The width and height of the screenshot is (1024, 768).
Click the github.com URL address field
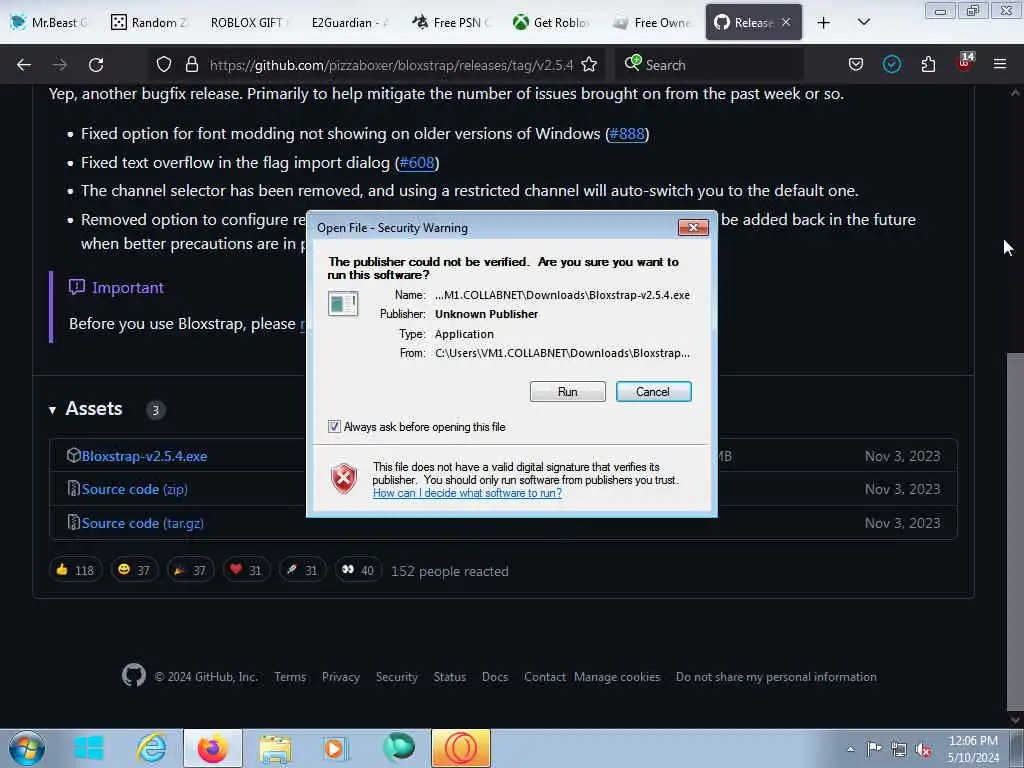(391, 65)
